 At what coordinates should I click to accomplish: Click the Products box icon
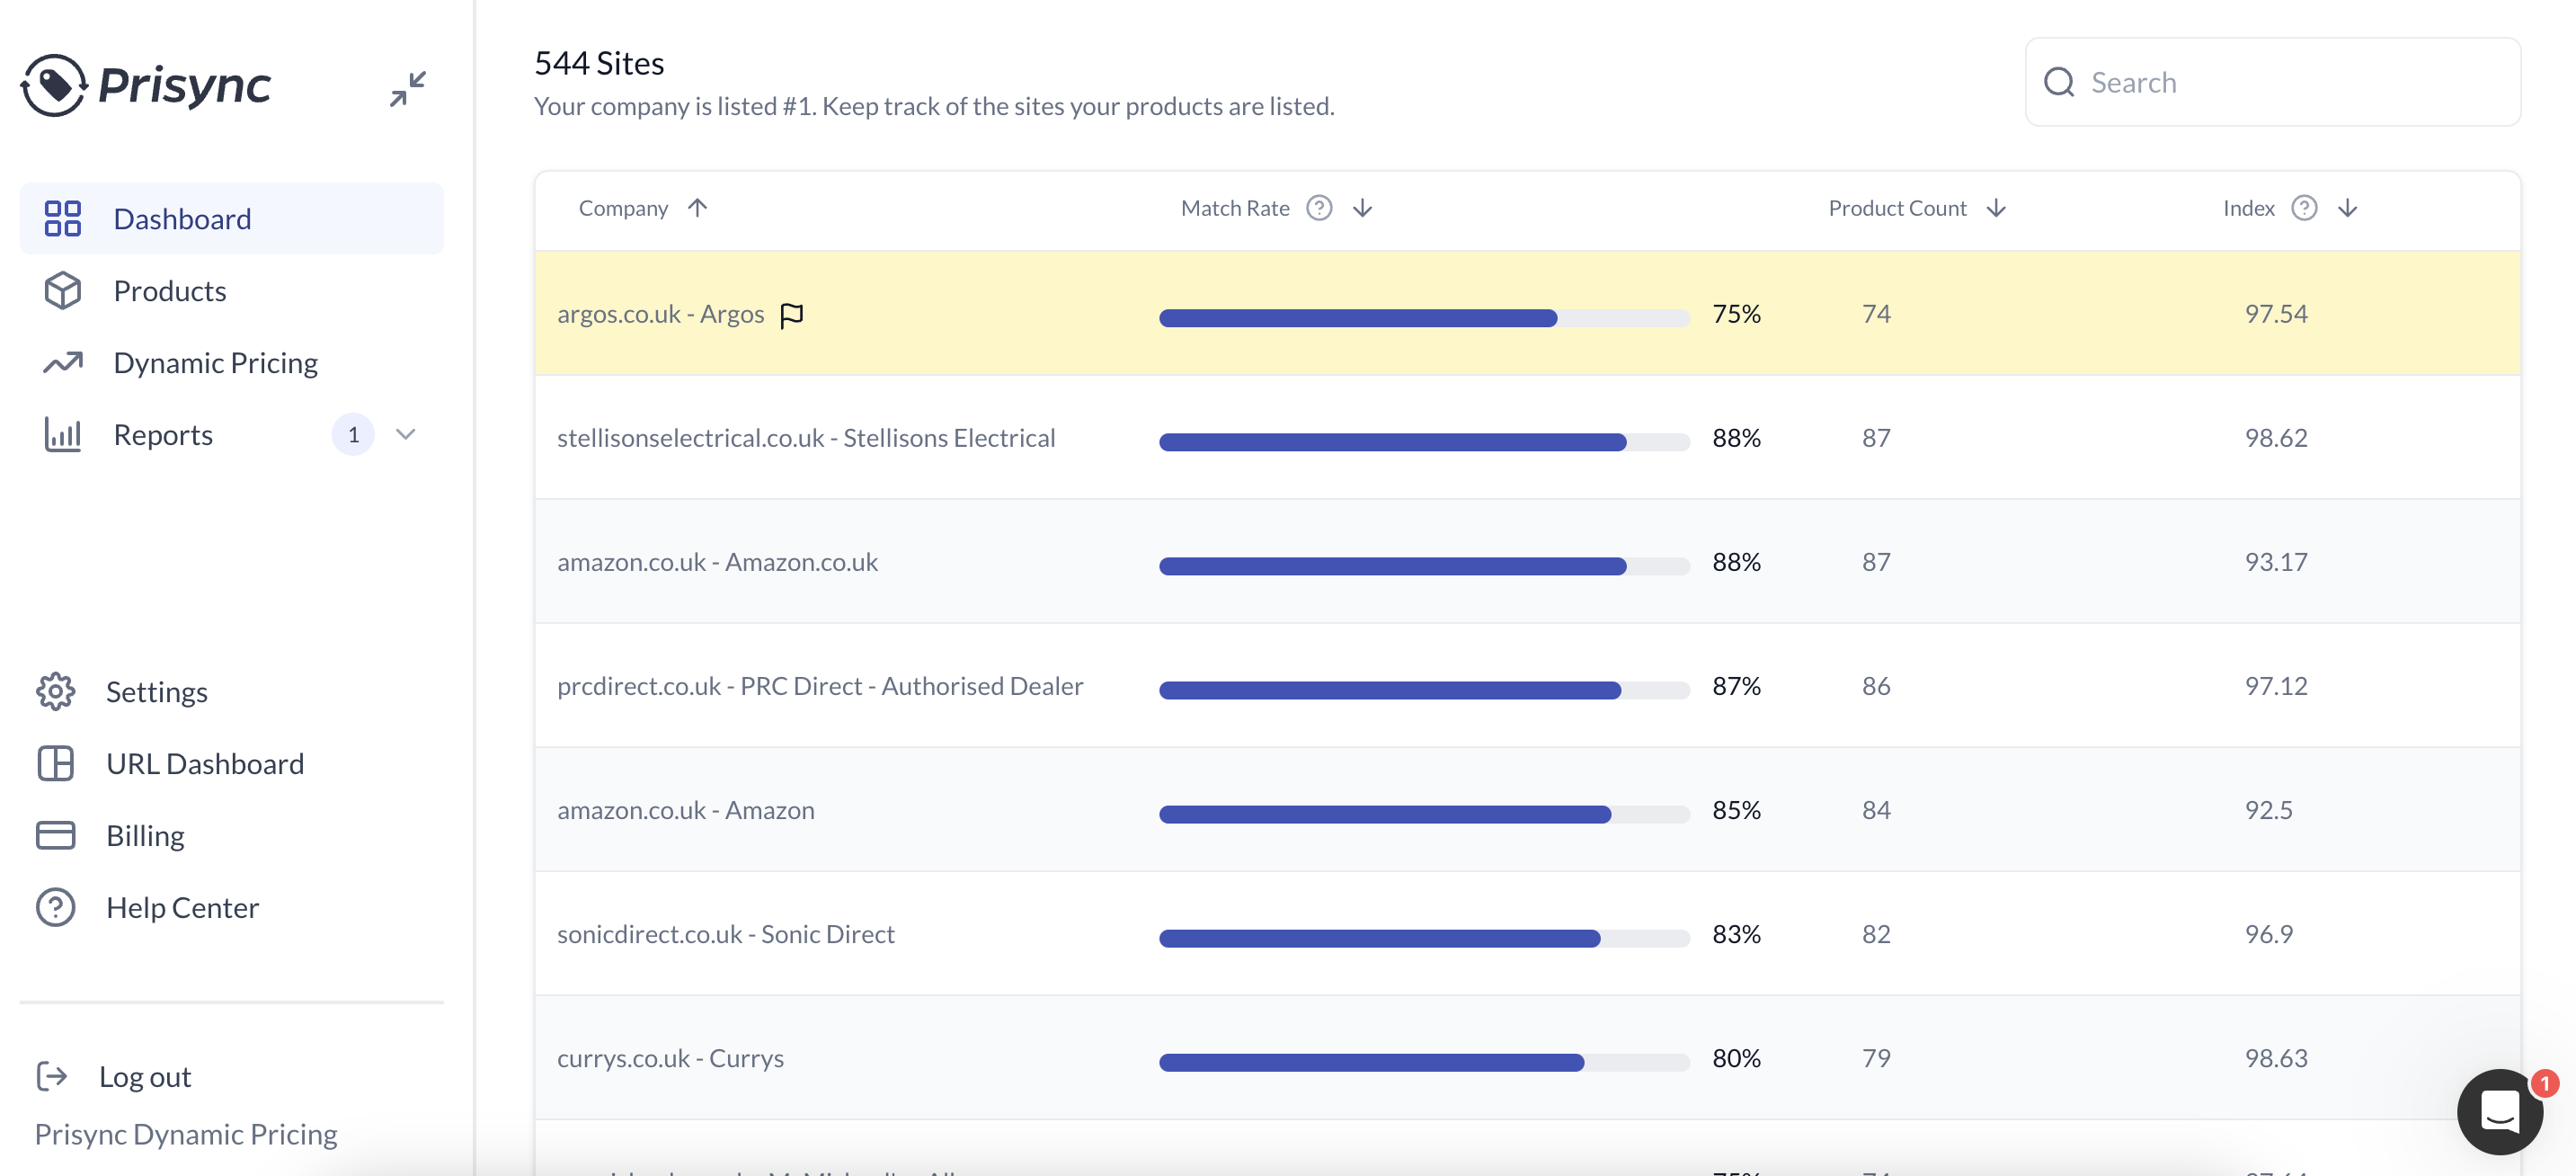(x=62, y=290)
